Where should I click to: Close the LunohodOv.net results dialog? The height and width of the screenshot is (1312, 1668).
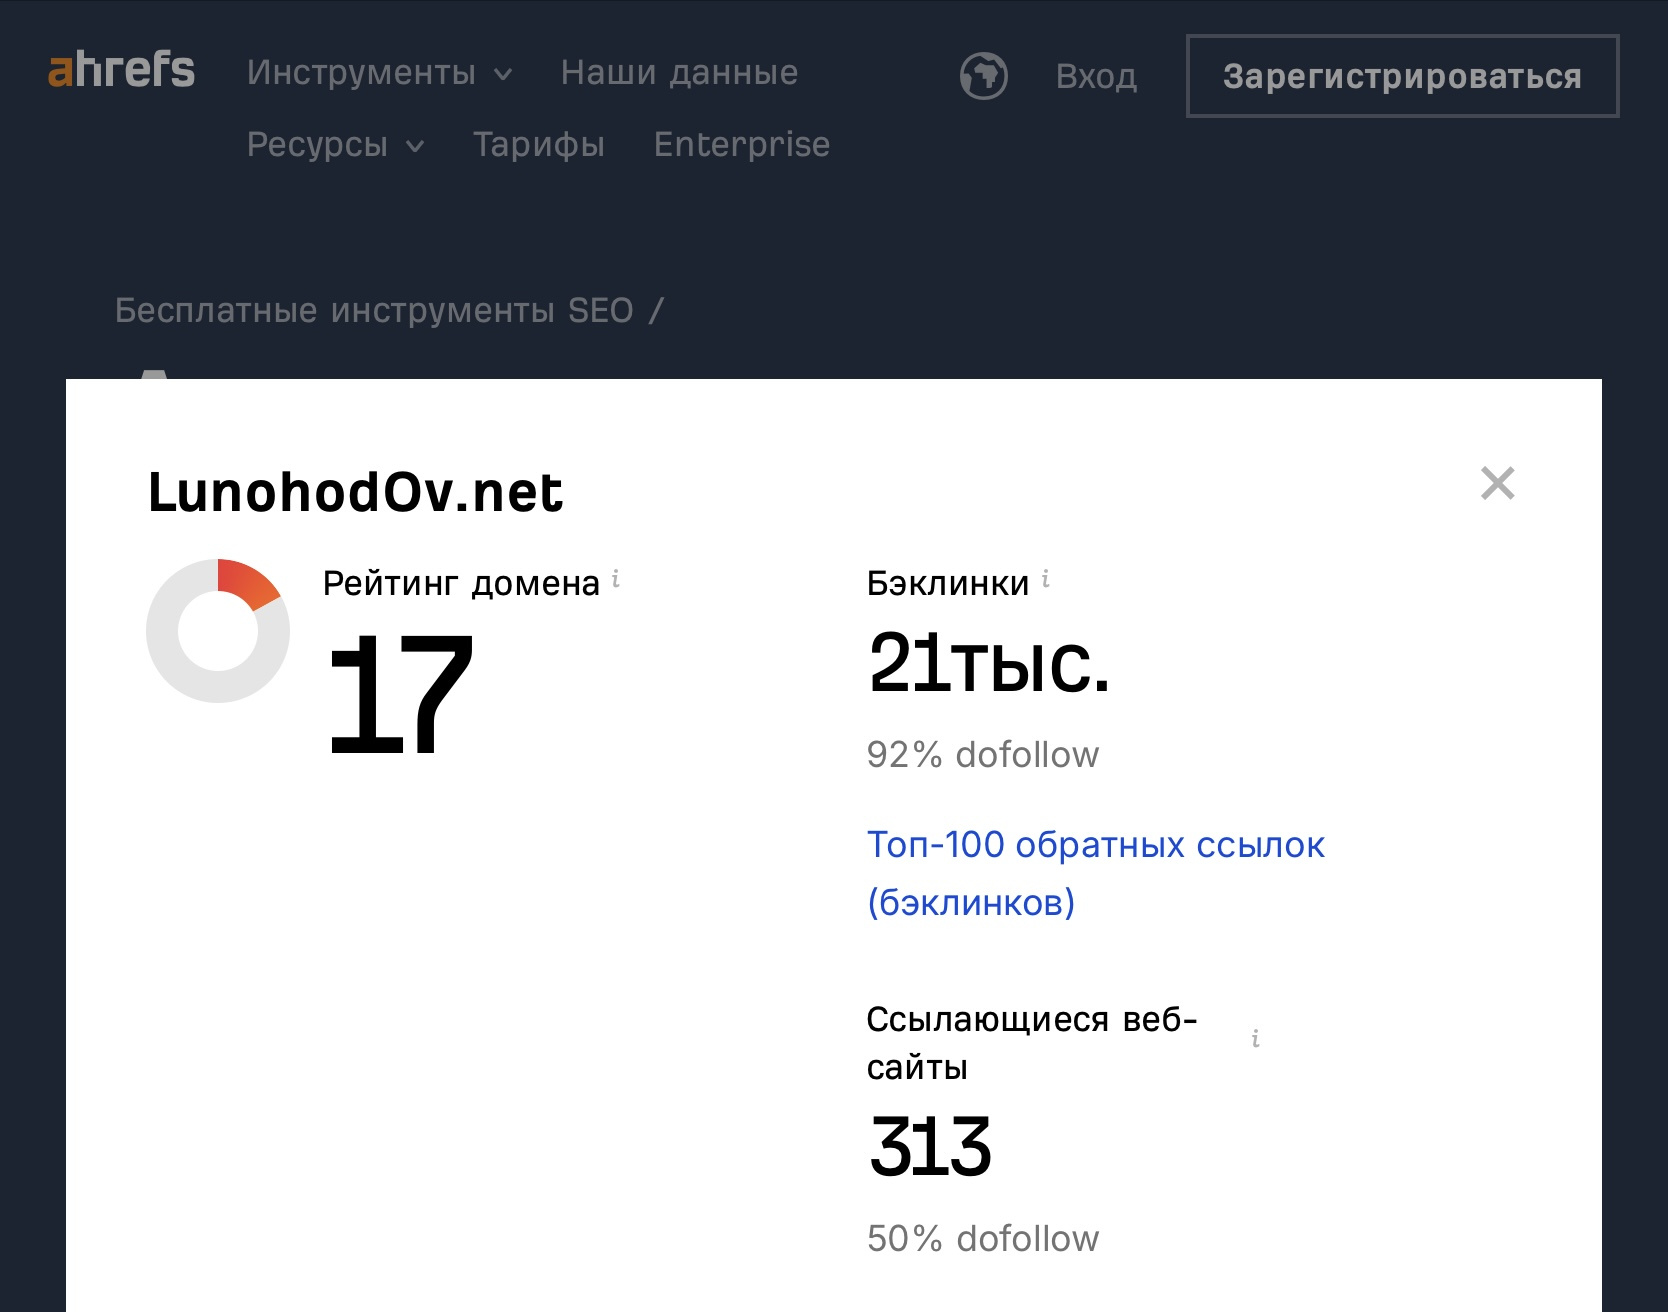click(x=1497, y=483)
